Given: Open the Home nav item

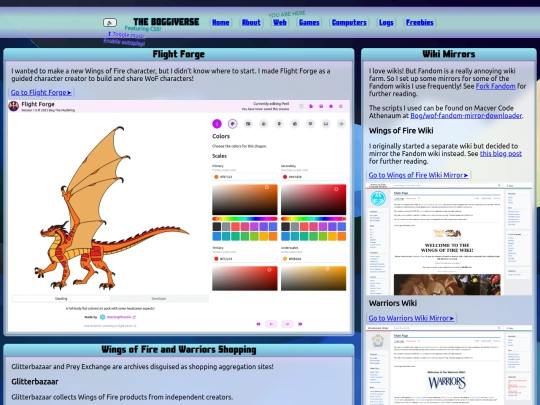Looking at the screenshot, I should (221, 23).
